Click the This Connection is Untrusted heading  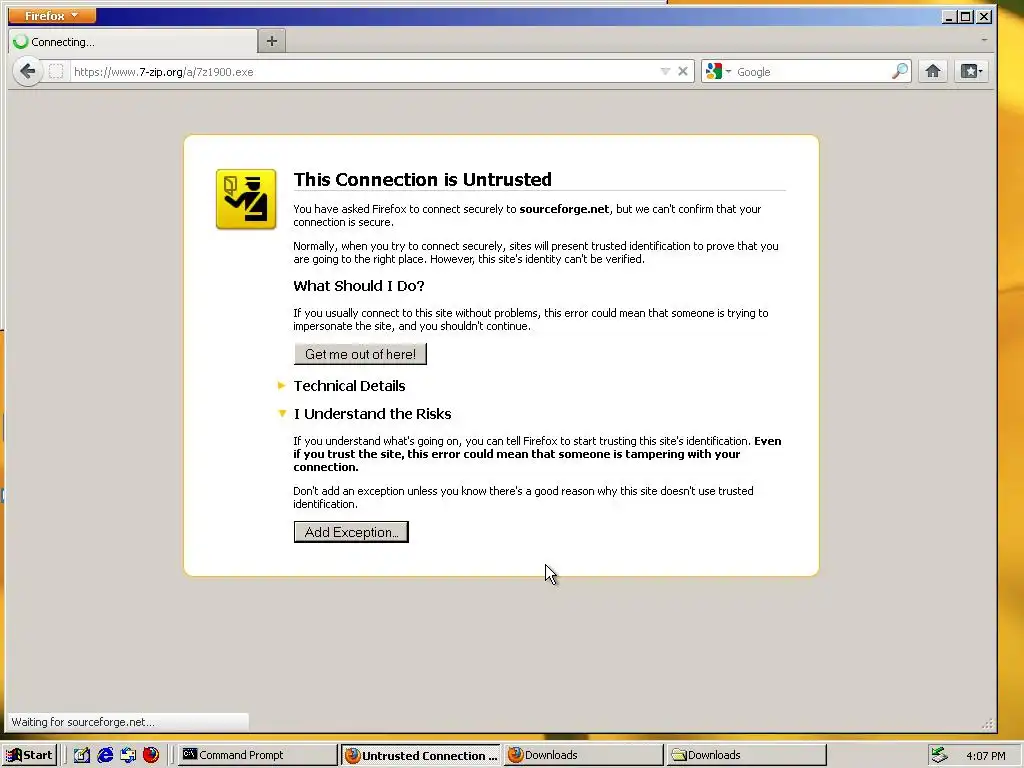(423, 180)
